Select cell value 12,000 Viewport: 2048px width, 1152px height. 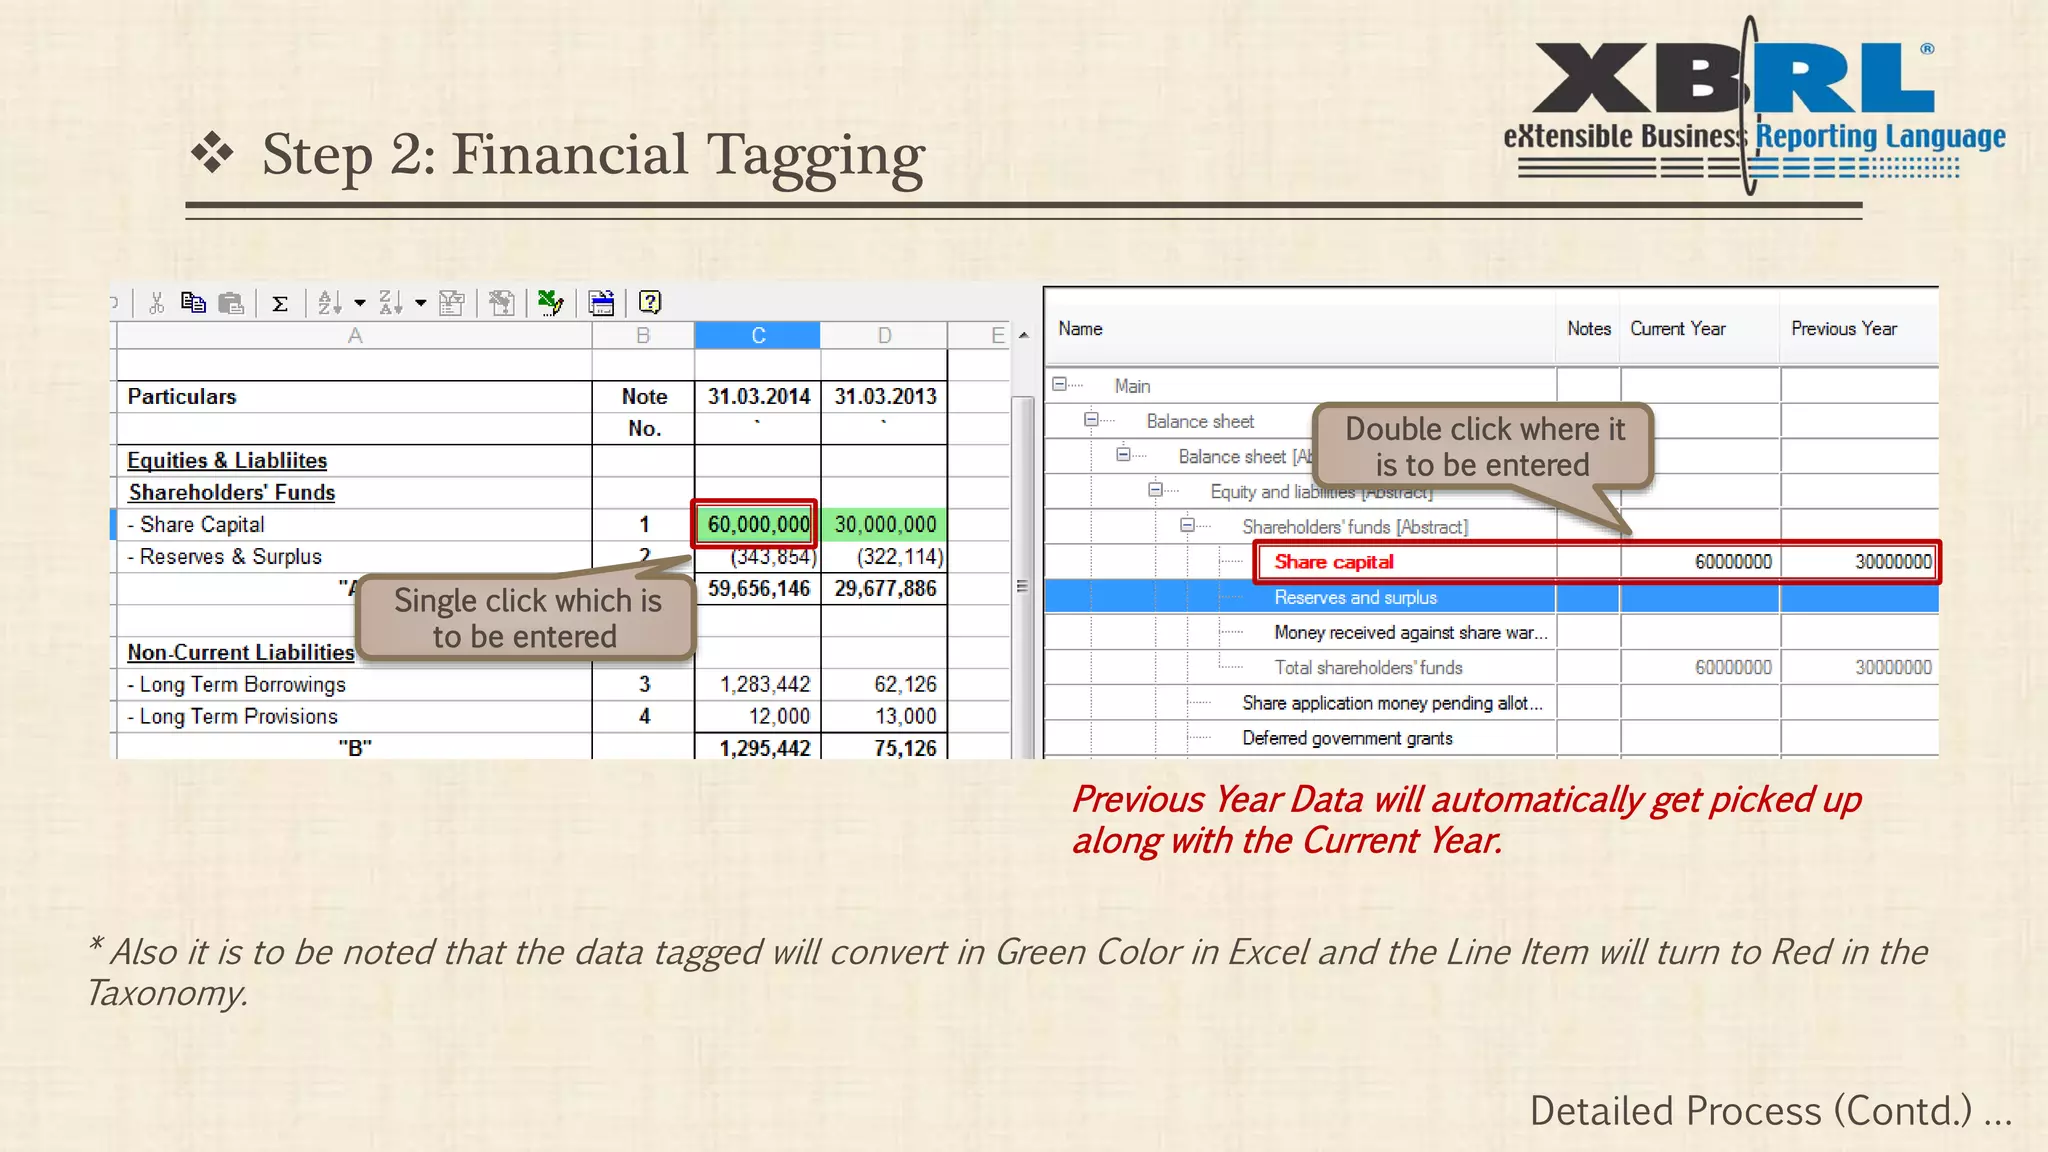tap(757, 716)
